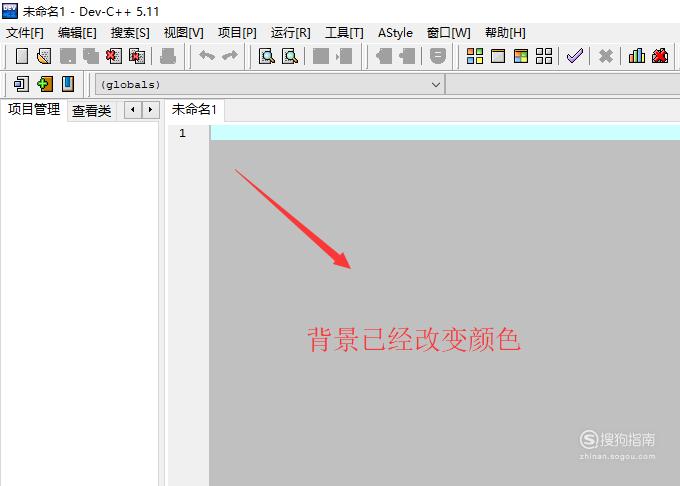Click the green plus insert icon
Image resolution: width=680 pixels, height=486 pixels.
[x=45, y=84]
